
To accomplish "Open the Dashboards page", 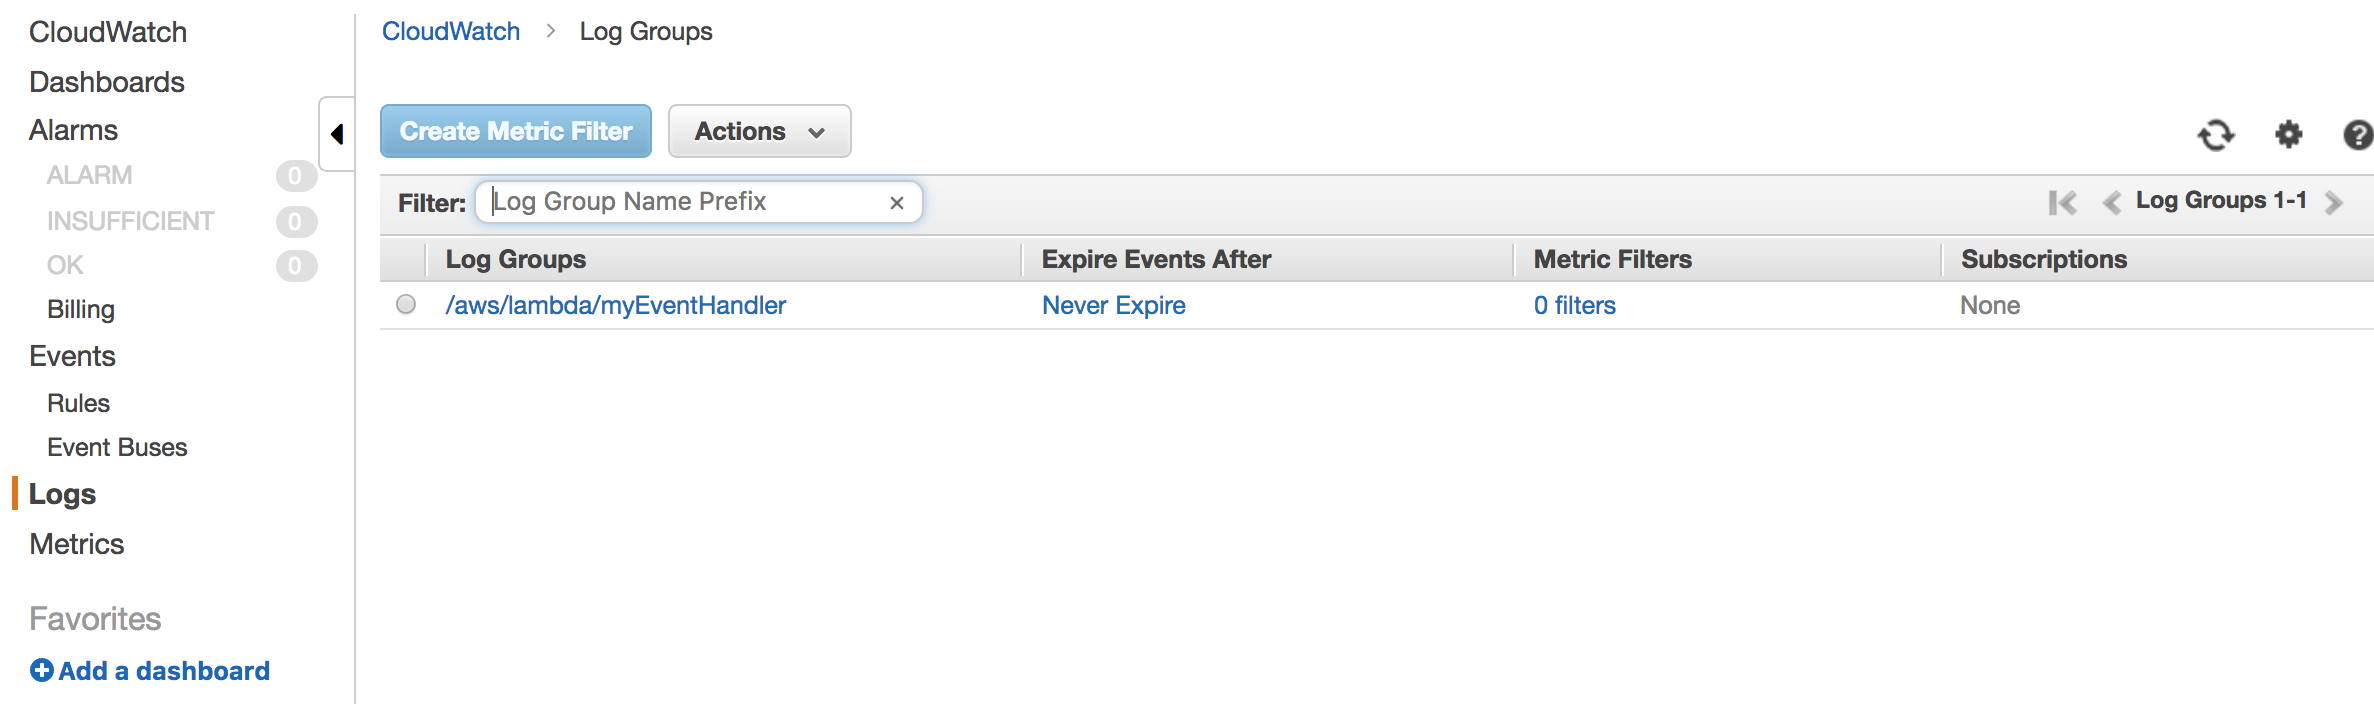I will pos(106,81).
